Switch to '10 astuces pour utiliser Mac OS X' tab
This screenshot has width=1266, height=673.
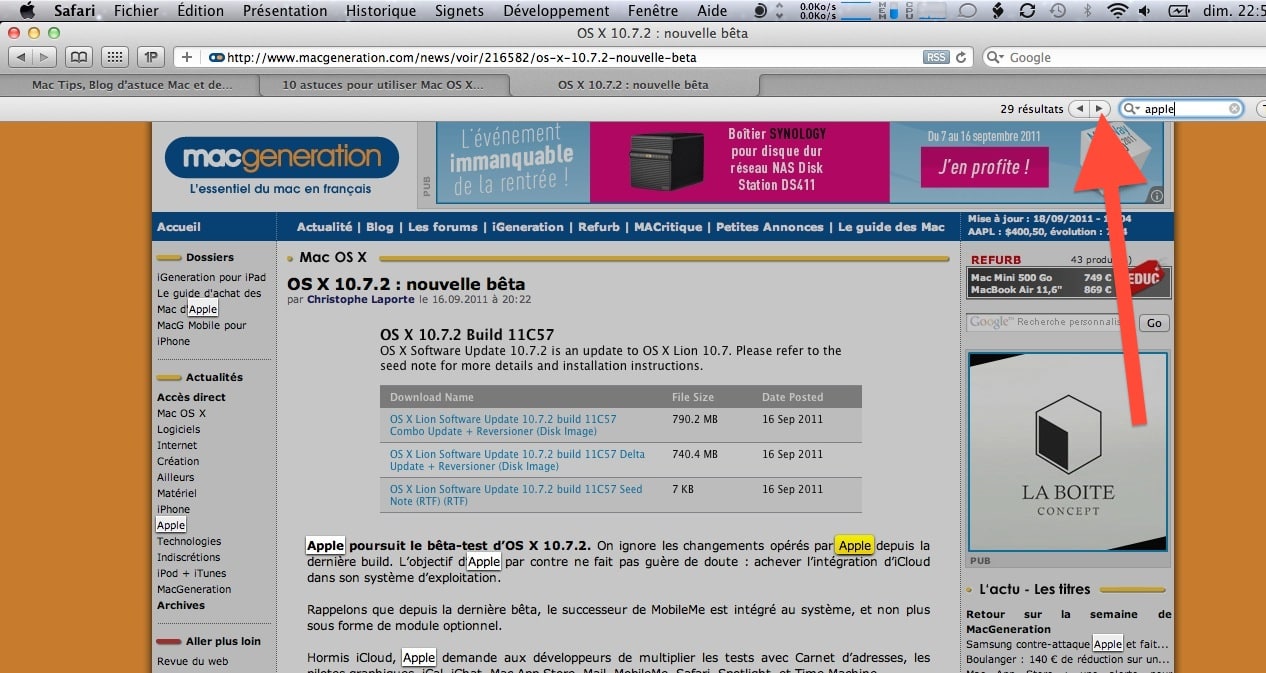[x=383, y=84]
